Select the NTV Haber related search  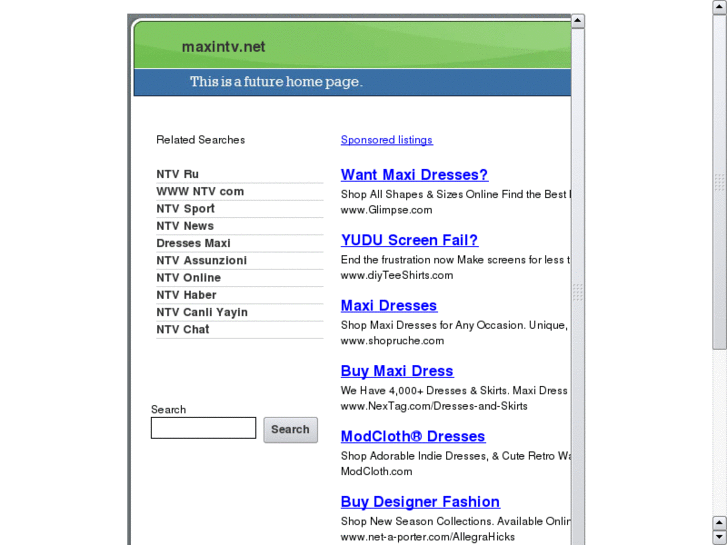click(x=186, y=295)
